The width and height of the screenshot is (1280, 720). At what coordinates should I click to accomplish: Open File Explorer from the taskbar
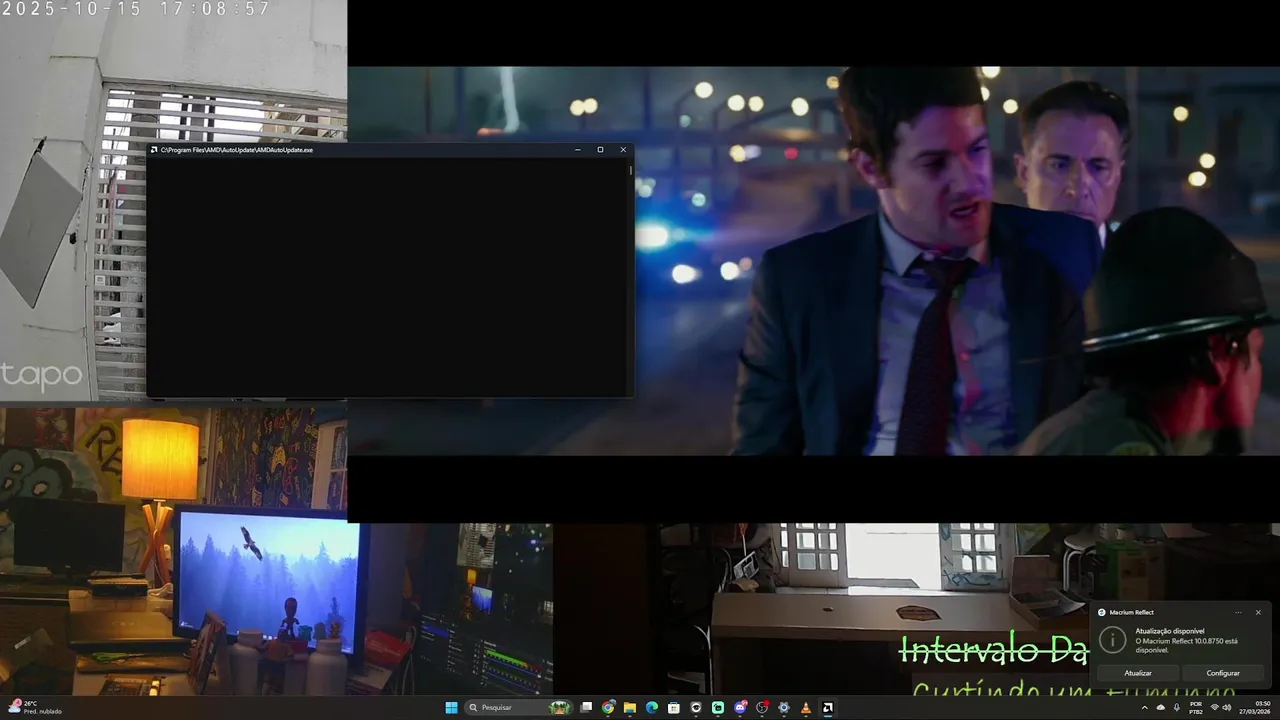[x=630, y=708]
